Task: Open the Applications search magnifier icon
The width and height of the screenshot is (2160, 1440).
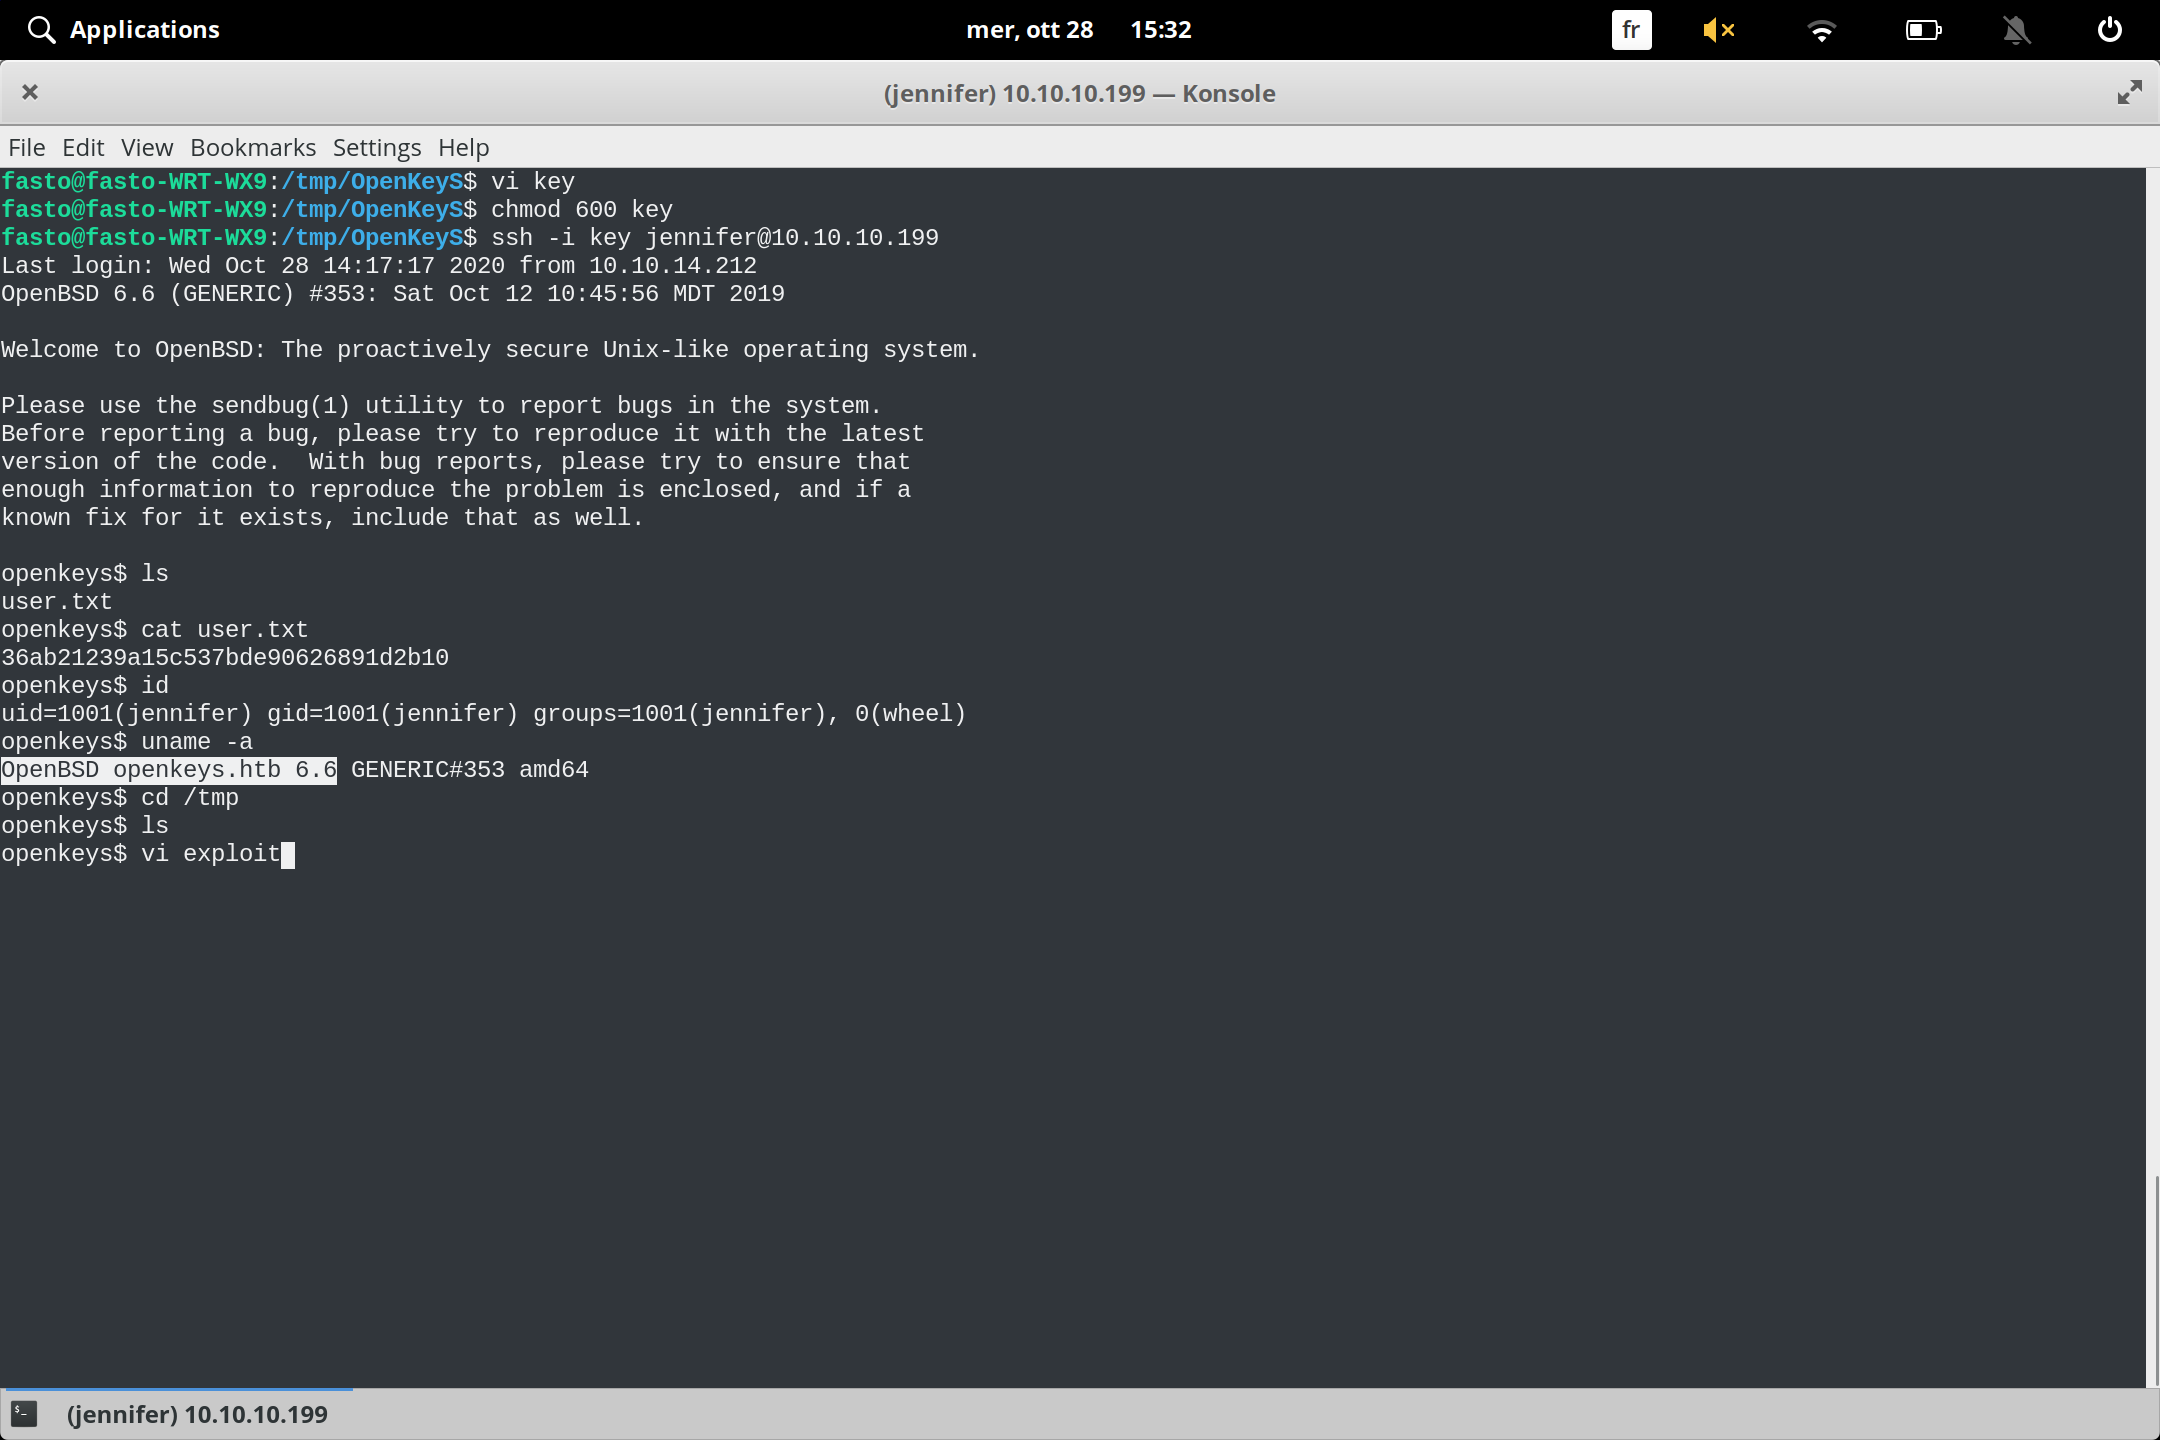Action: point(41,29)
